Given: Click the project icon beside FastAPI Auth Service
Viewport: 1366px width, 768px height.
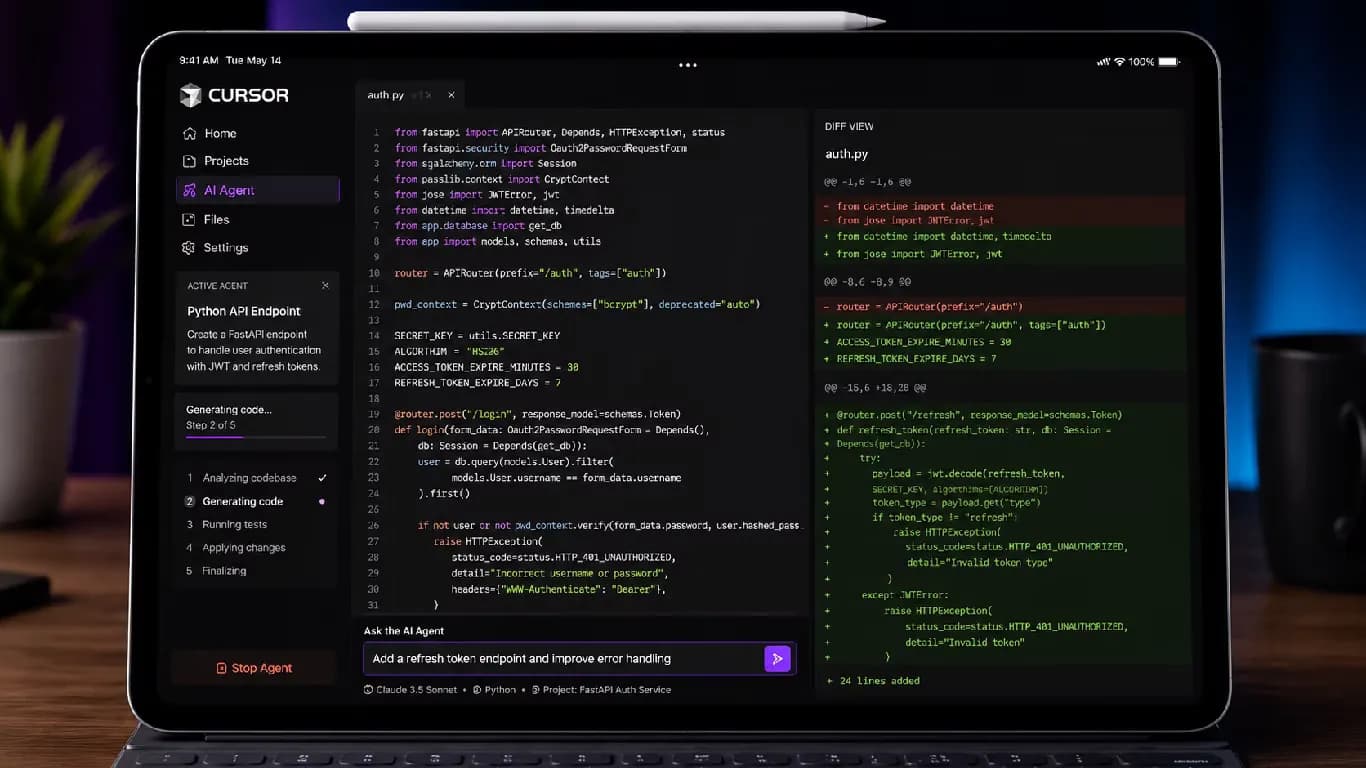Looking at the screenshot, I should point(535,689).
